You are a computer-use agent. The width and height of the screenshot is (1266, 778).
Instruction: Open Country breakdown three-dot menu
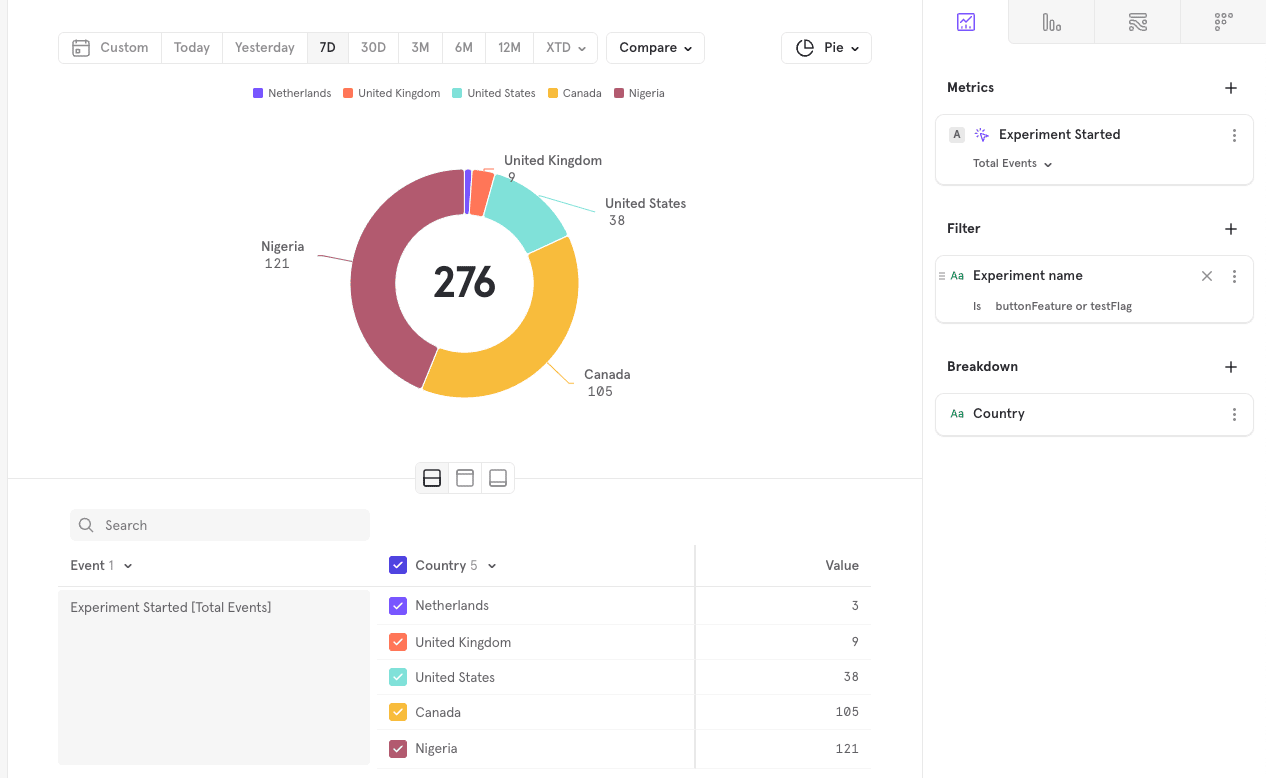pos(1234,414)
